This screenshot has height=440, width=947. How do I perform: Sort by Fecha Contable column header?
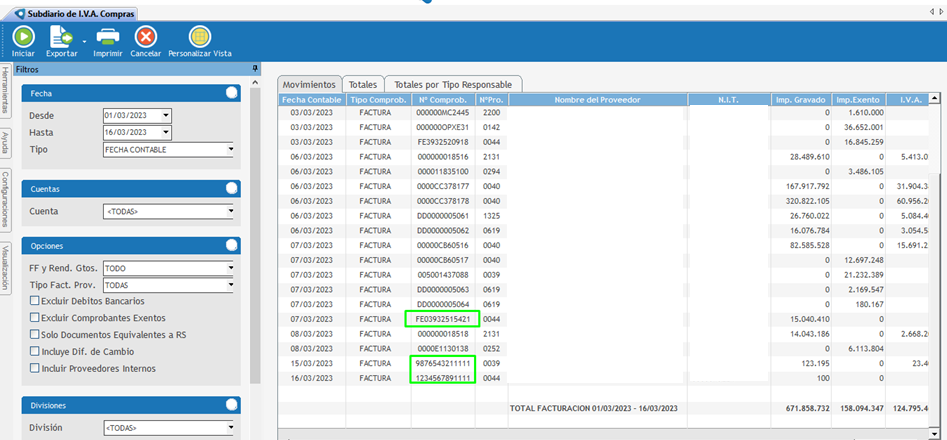point(312,100)
